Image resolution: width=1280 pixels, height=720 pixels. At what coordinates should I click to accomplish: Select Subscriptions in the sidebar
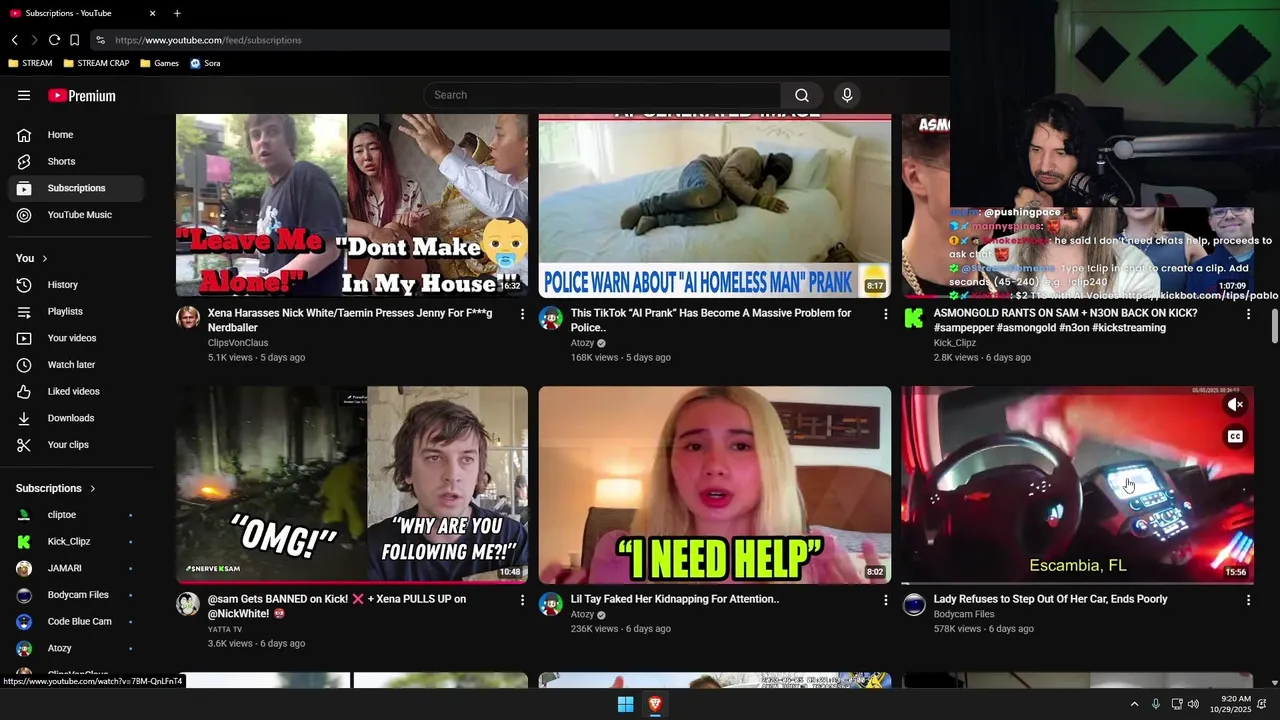(76, 188)
